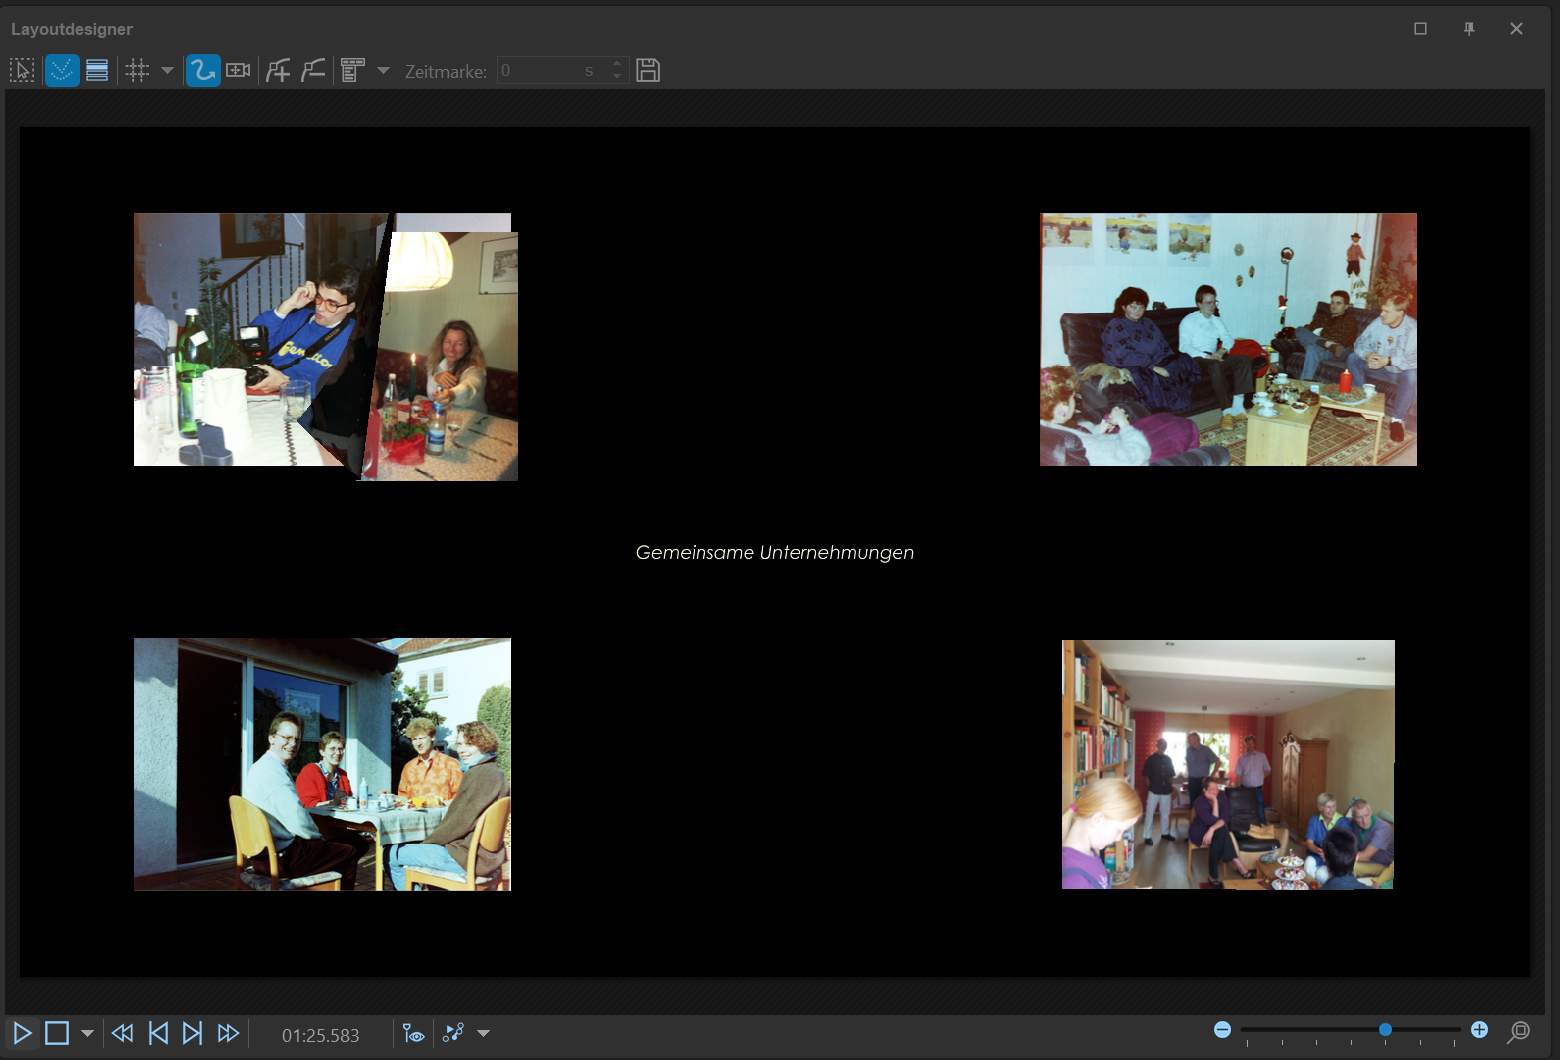
Task: Stop playback with the square stop button
Action: 57,1033
